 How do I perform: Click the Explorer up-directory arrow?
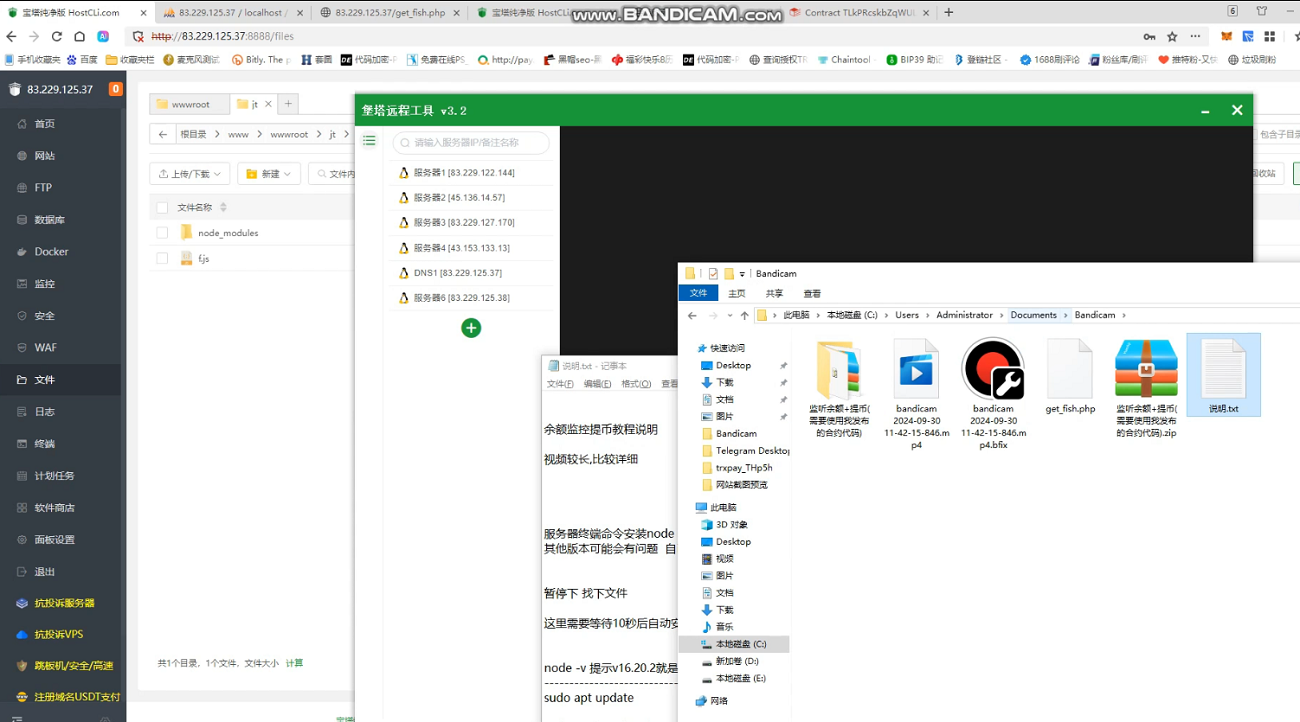[x=744, y=315]
